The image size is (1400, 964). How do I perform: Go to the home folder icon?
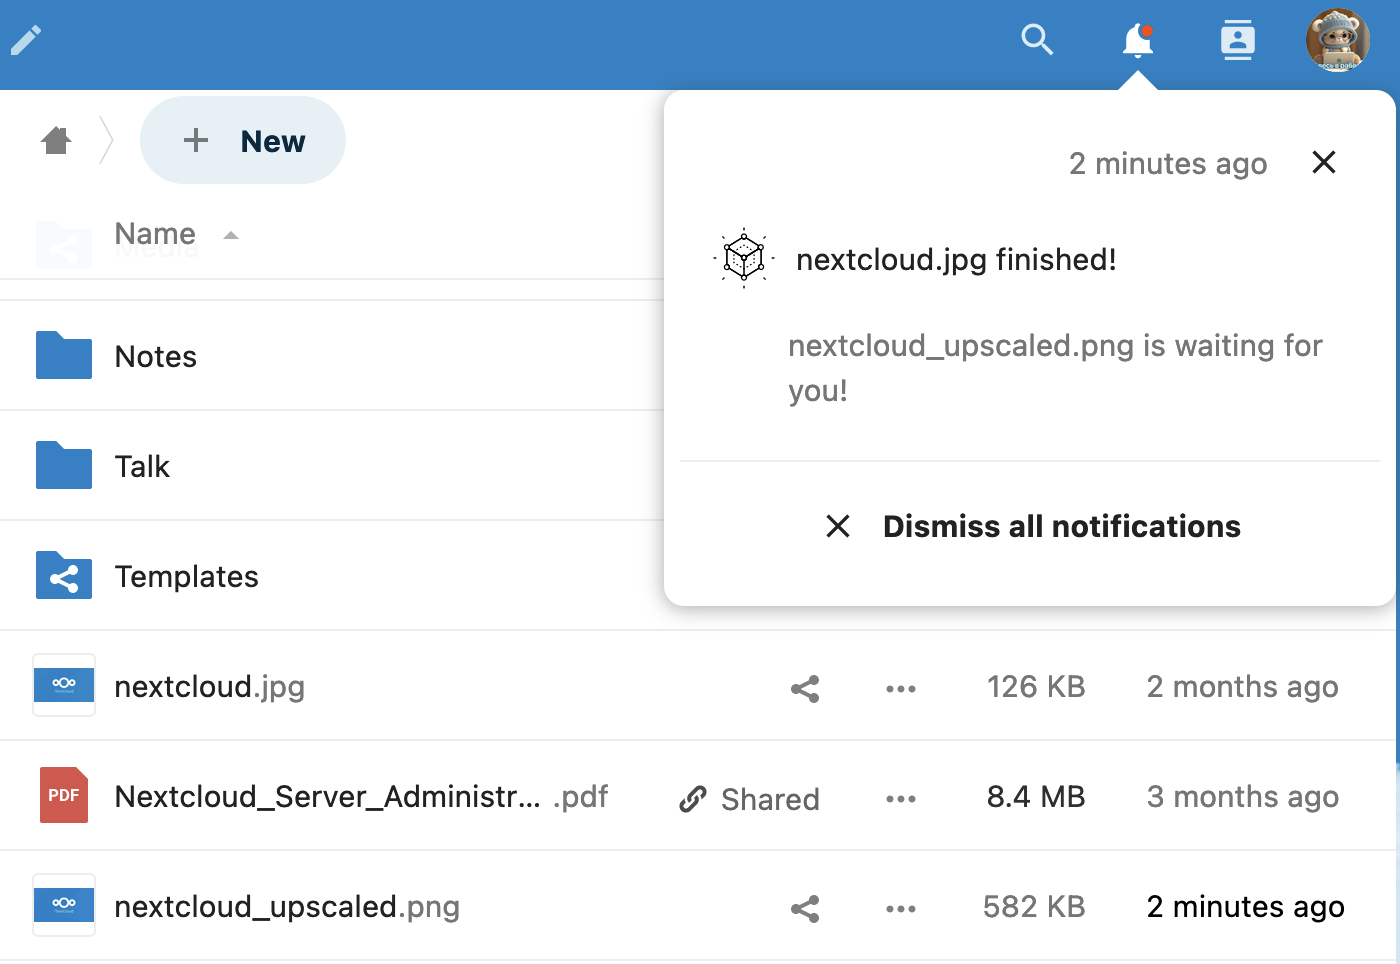point(56,141)
